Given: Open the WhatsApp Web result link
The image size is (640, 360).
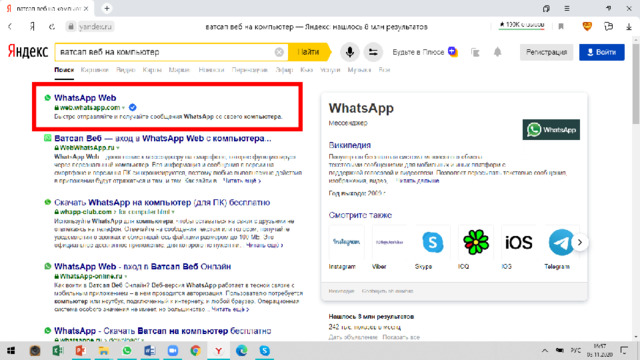Looking at the screenshot, I should [x=85, y=98].
